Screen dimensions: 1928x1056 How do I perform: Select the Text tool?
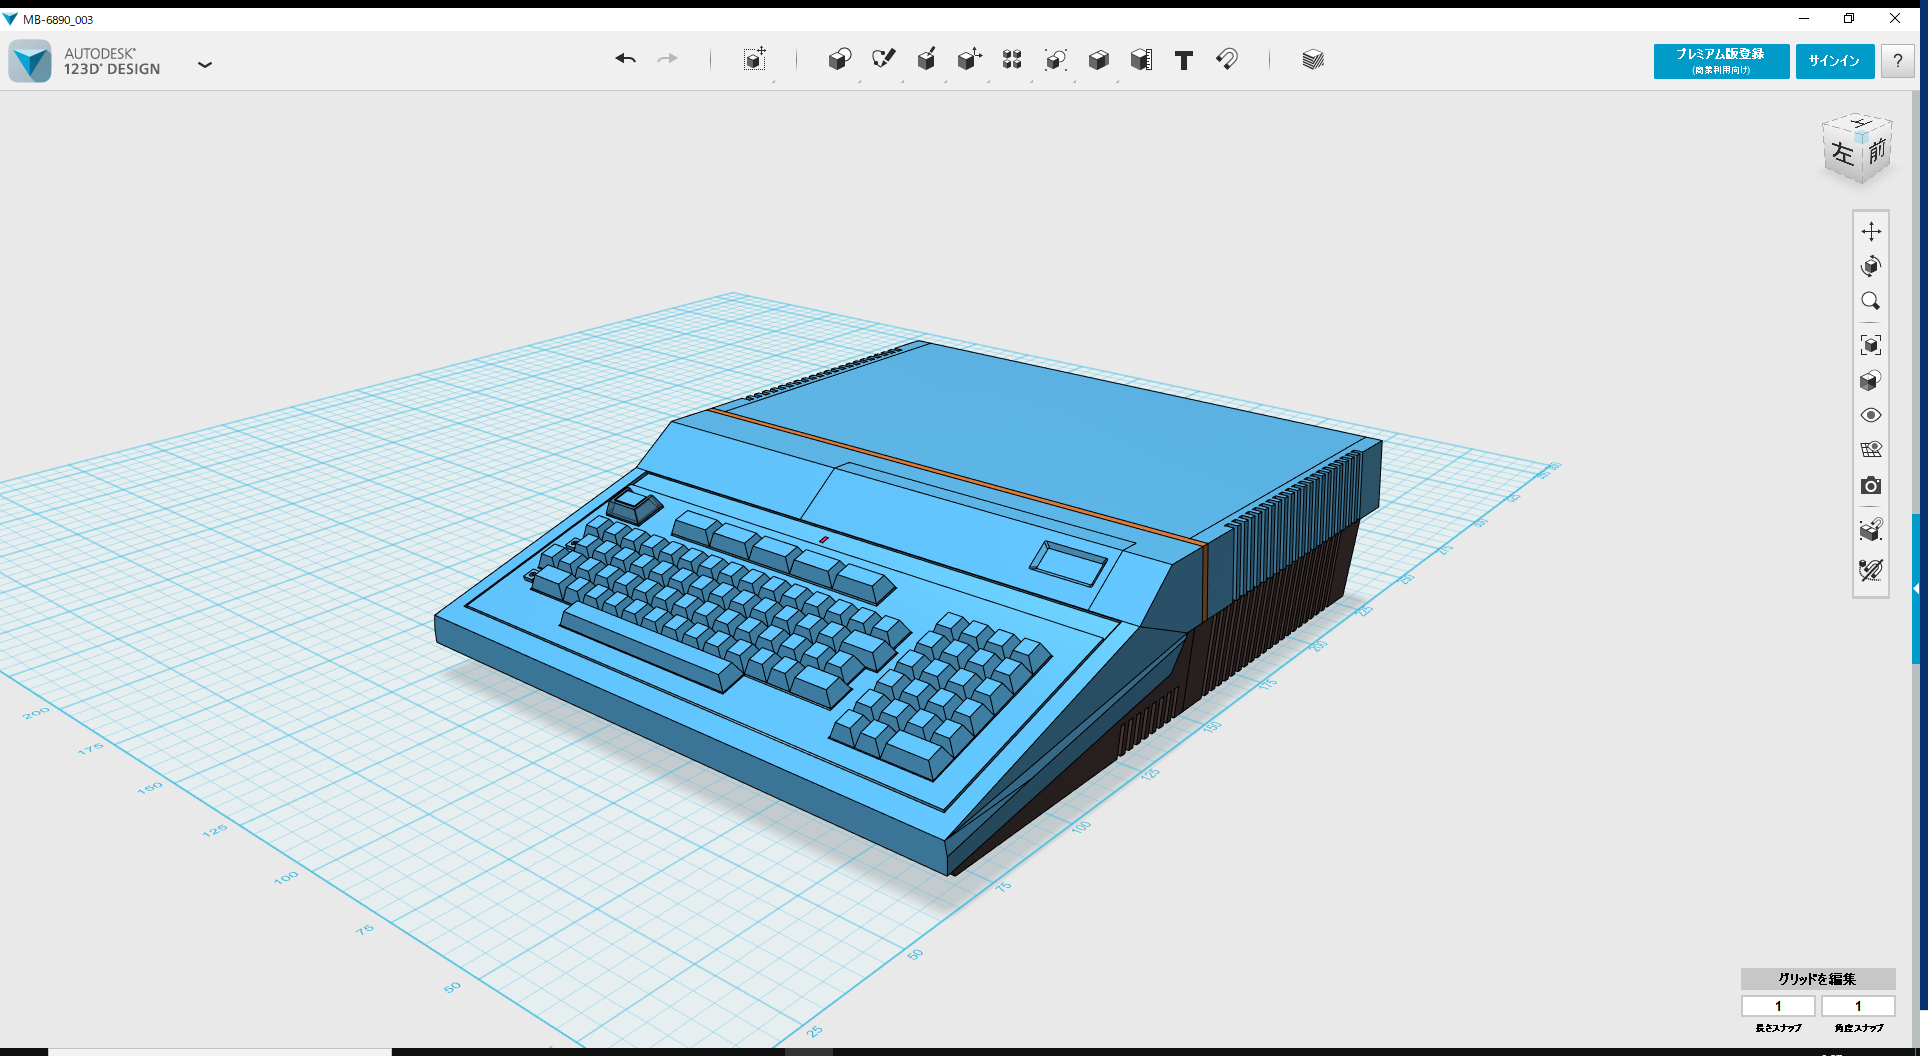[1184, 60]
